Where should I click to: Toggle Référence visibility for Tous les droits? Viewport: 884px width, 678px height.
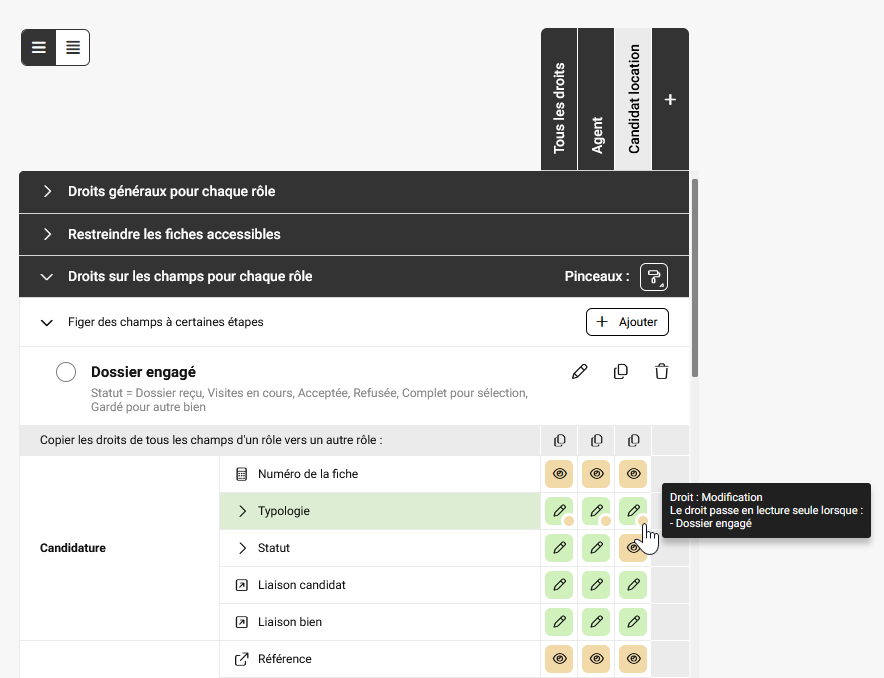[x=559, y=659]
